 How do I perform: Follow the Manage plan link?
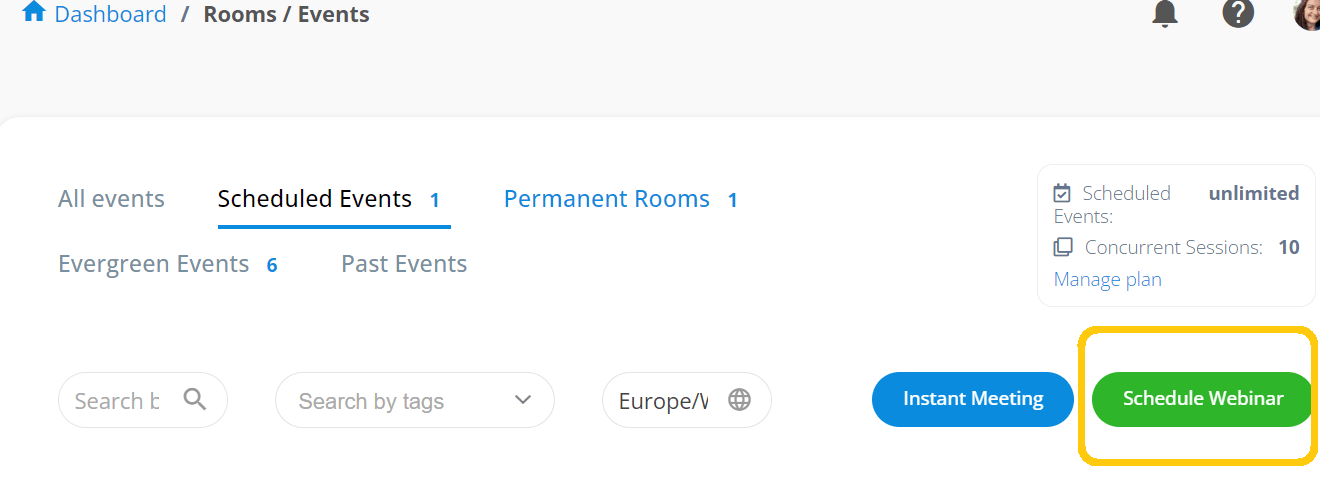[1108, 279]
